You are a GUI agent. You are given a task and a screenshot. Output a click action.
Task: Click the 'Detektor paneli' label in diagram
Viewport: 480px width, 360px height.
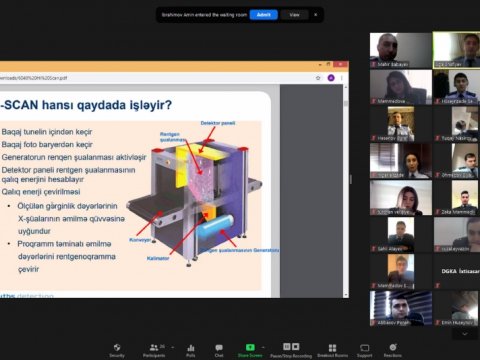[x=218, y=123]
